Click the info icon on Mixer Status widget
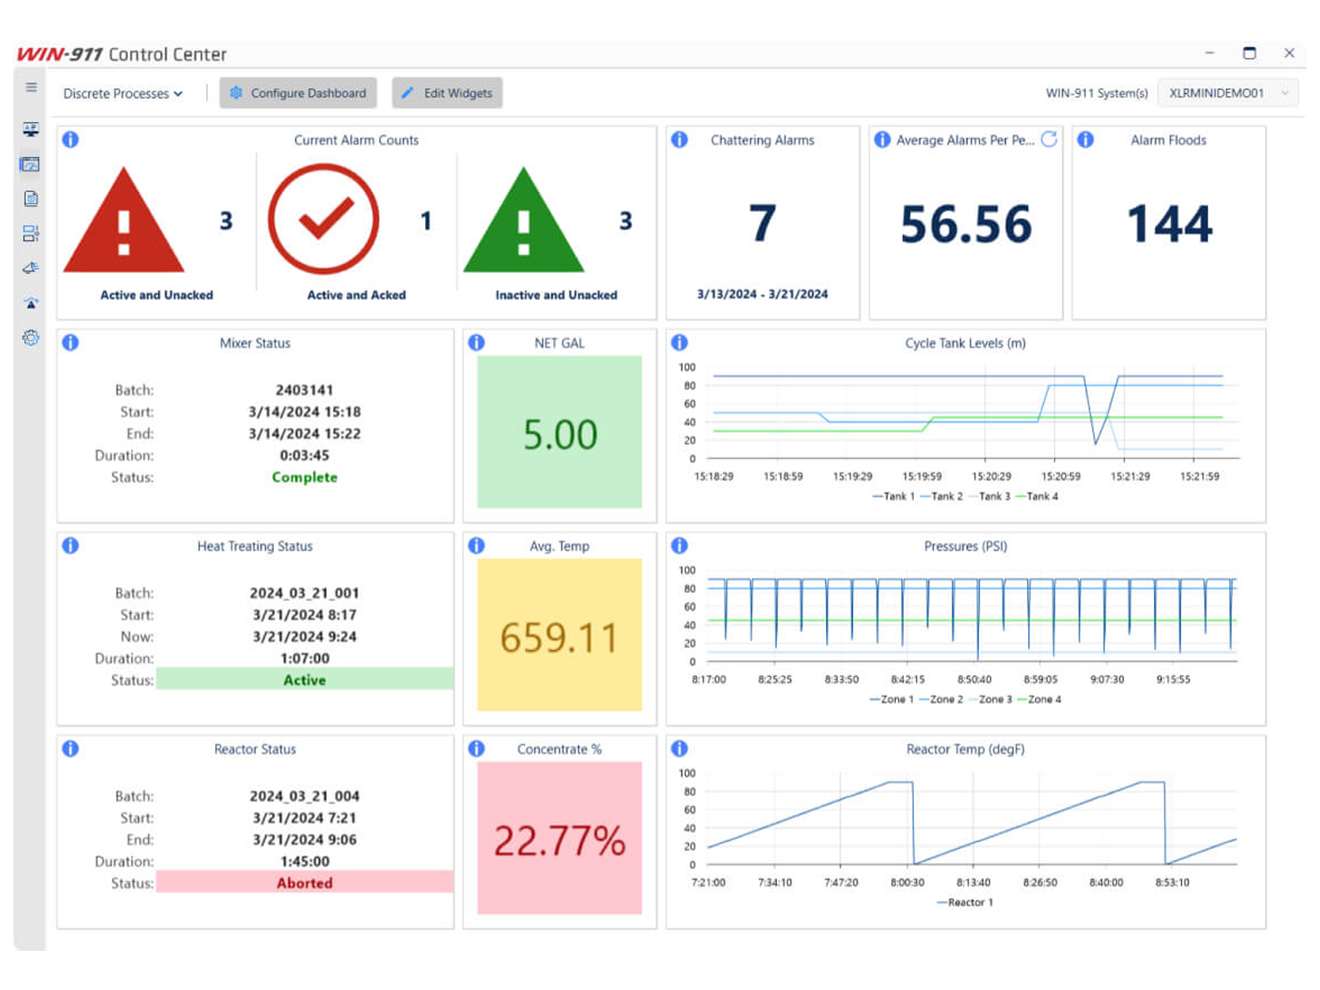Viewport: 1320px width, 990px height. coord(70,342)
